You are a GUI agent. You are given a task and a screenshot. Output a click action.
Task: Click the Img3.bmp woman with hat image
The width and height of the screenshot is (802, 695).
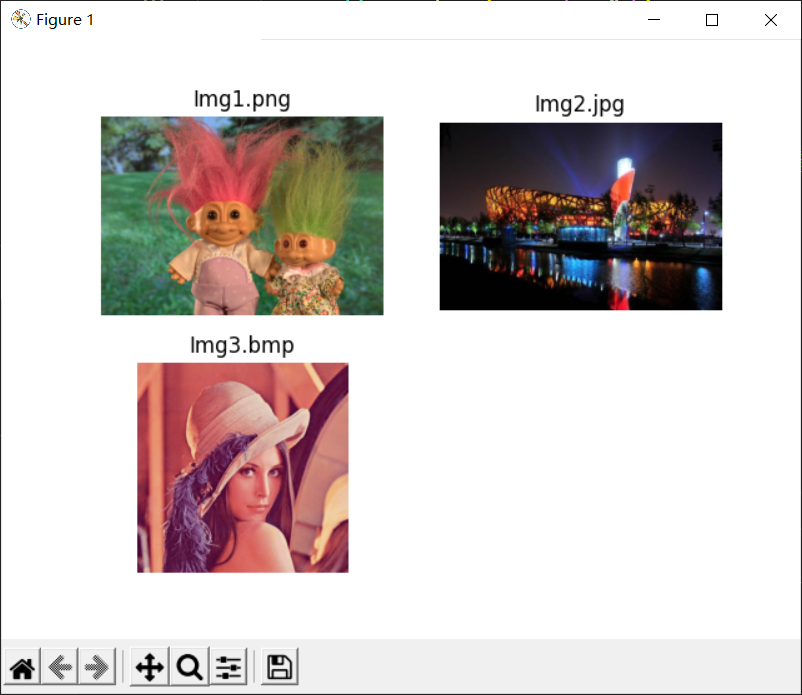pos(243,467)
